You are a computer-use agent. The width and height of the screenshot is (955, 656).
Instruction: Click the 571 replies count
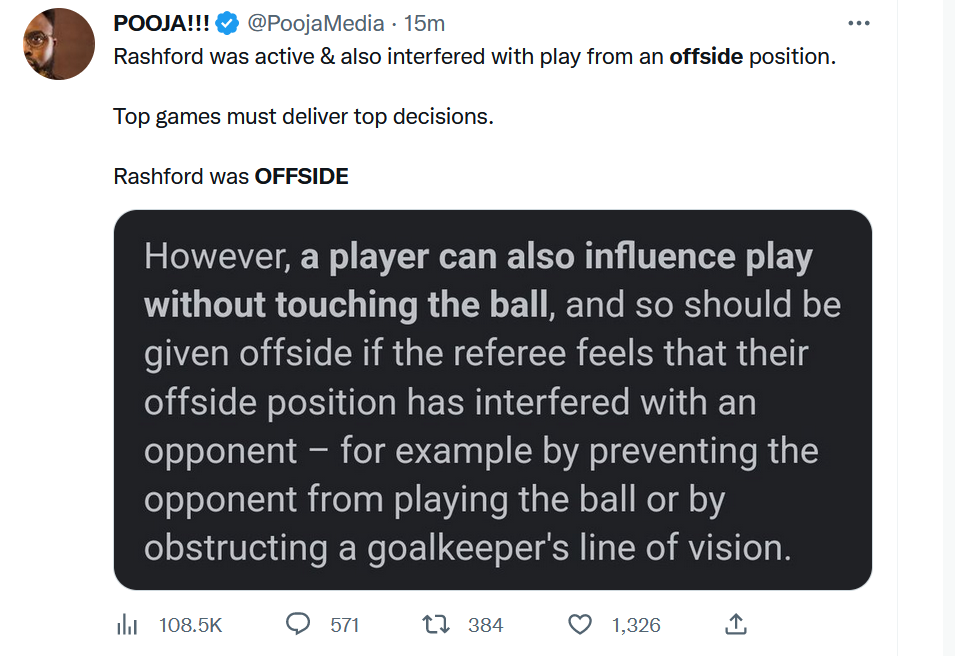[x=344, y=625]
